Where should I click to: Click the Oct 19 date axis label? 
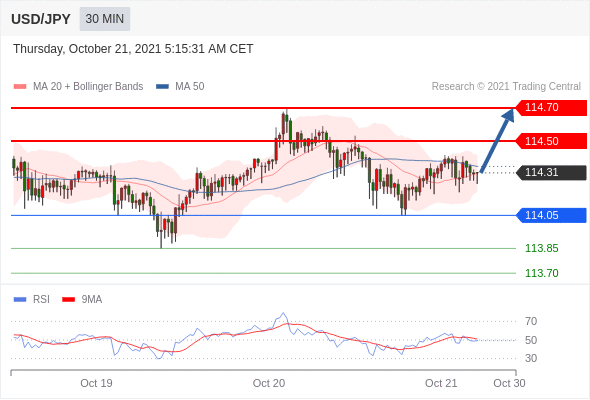96,383
